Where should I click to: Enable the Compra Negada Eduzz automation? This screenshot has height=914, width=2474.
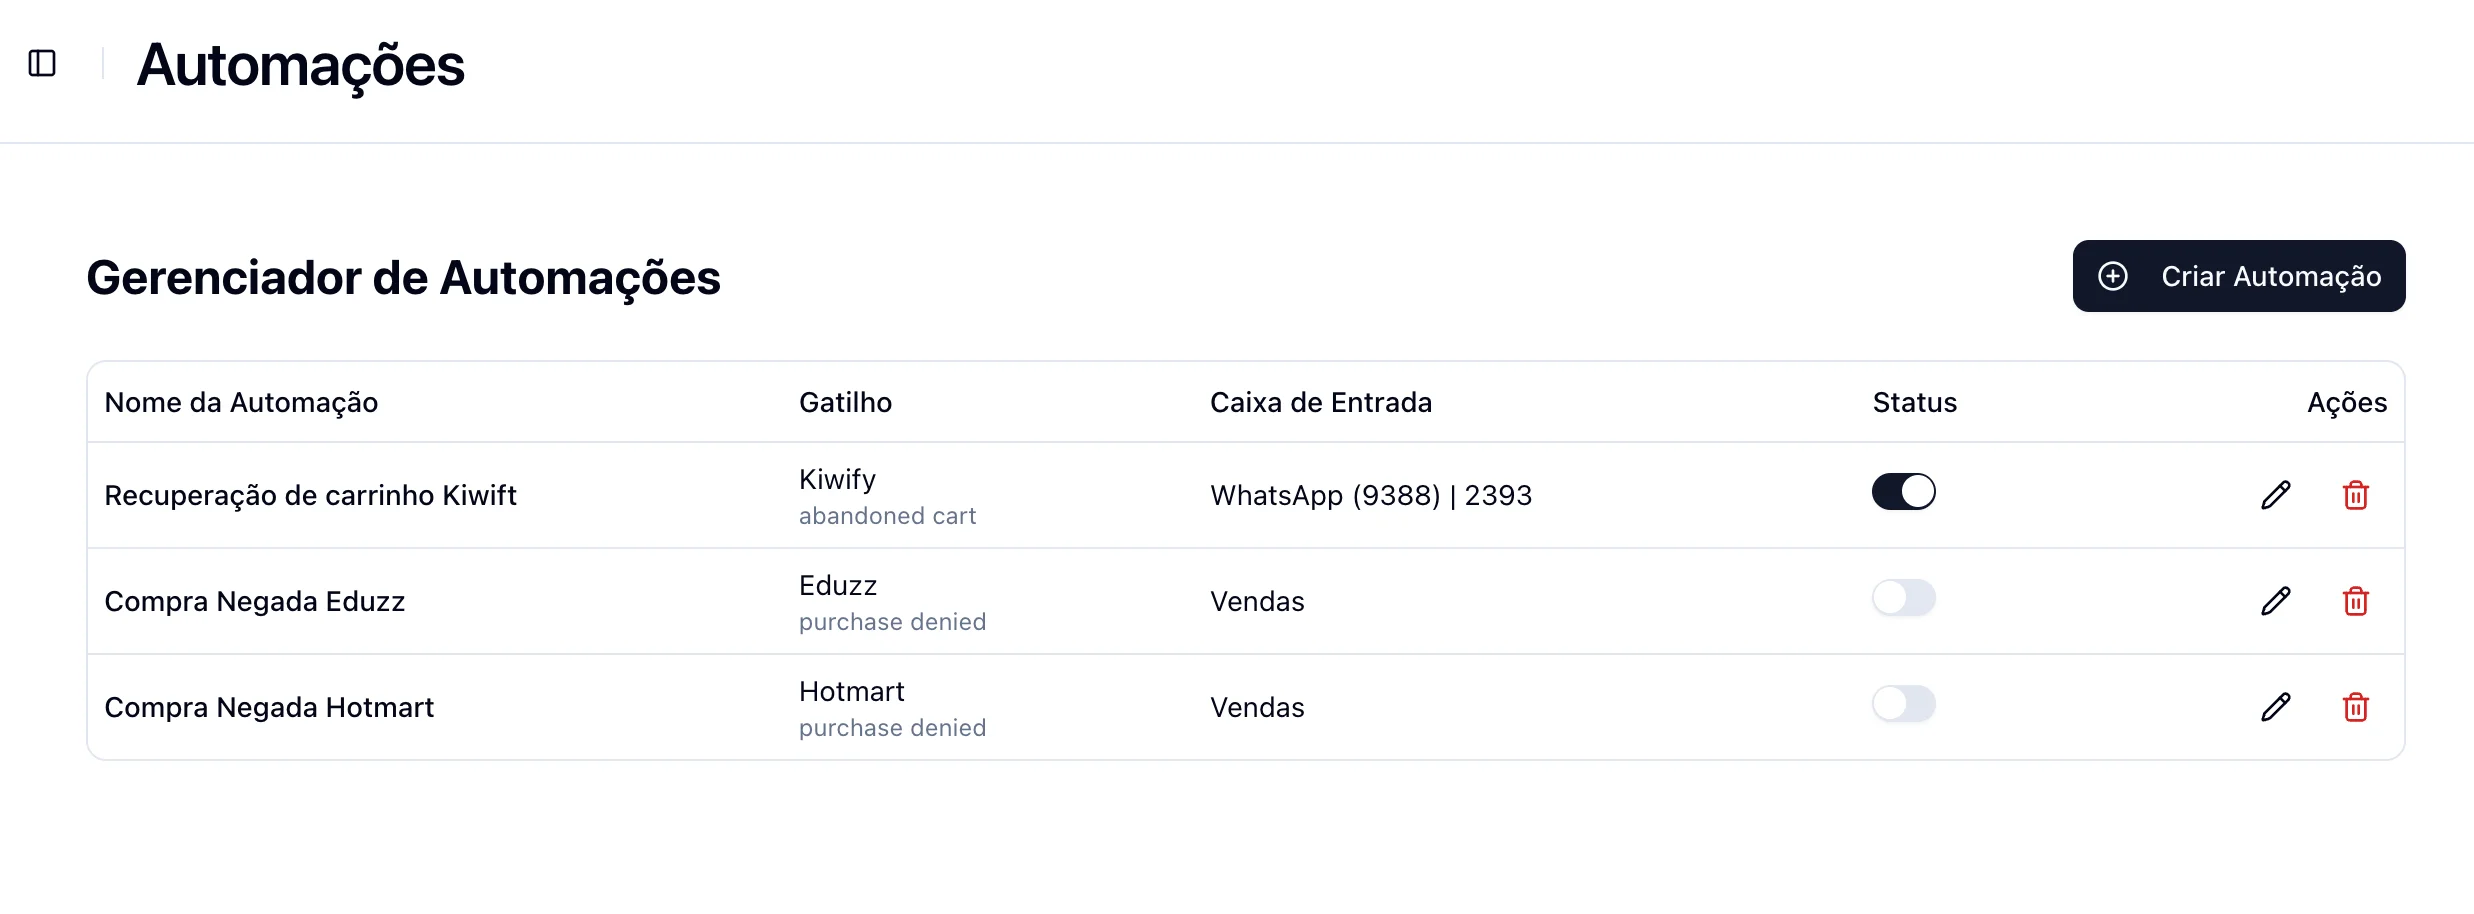coord(1903,597)
